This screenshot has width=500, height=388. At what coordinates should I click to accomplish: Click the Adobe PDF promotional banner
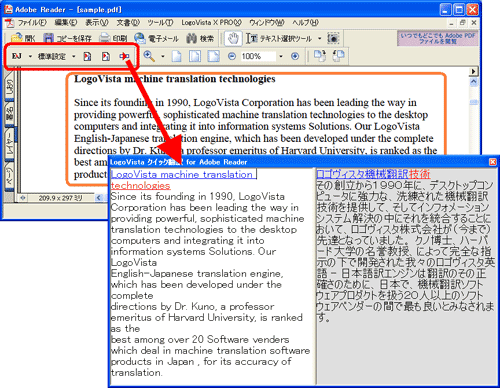tap(438, 39)
